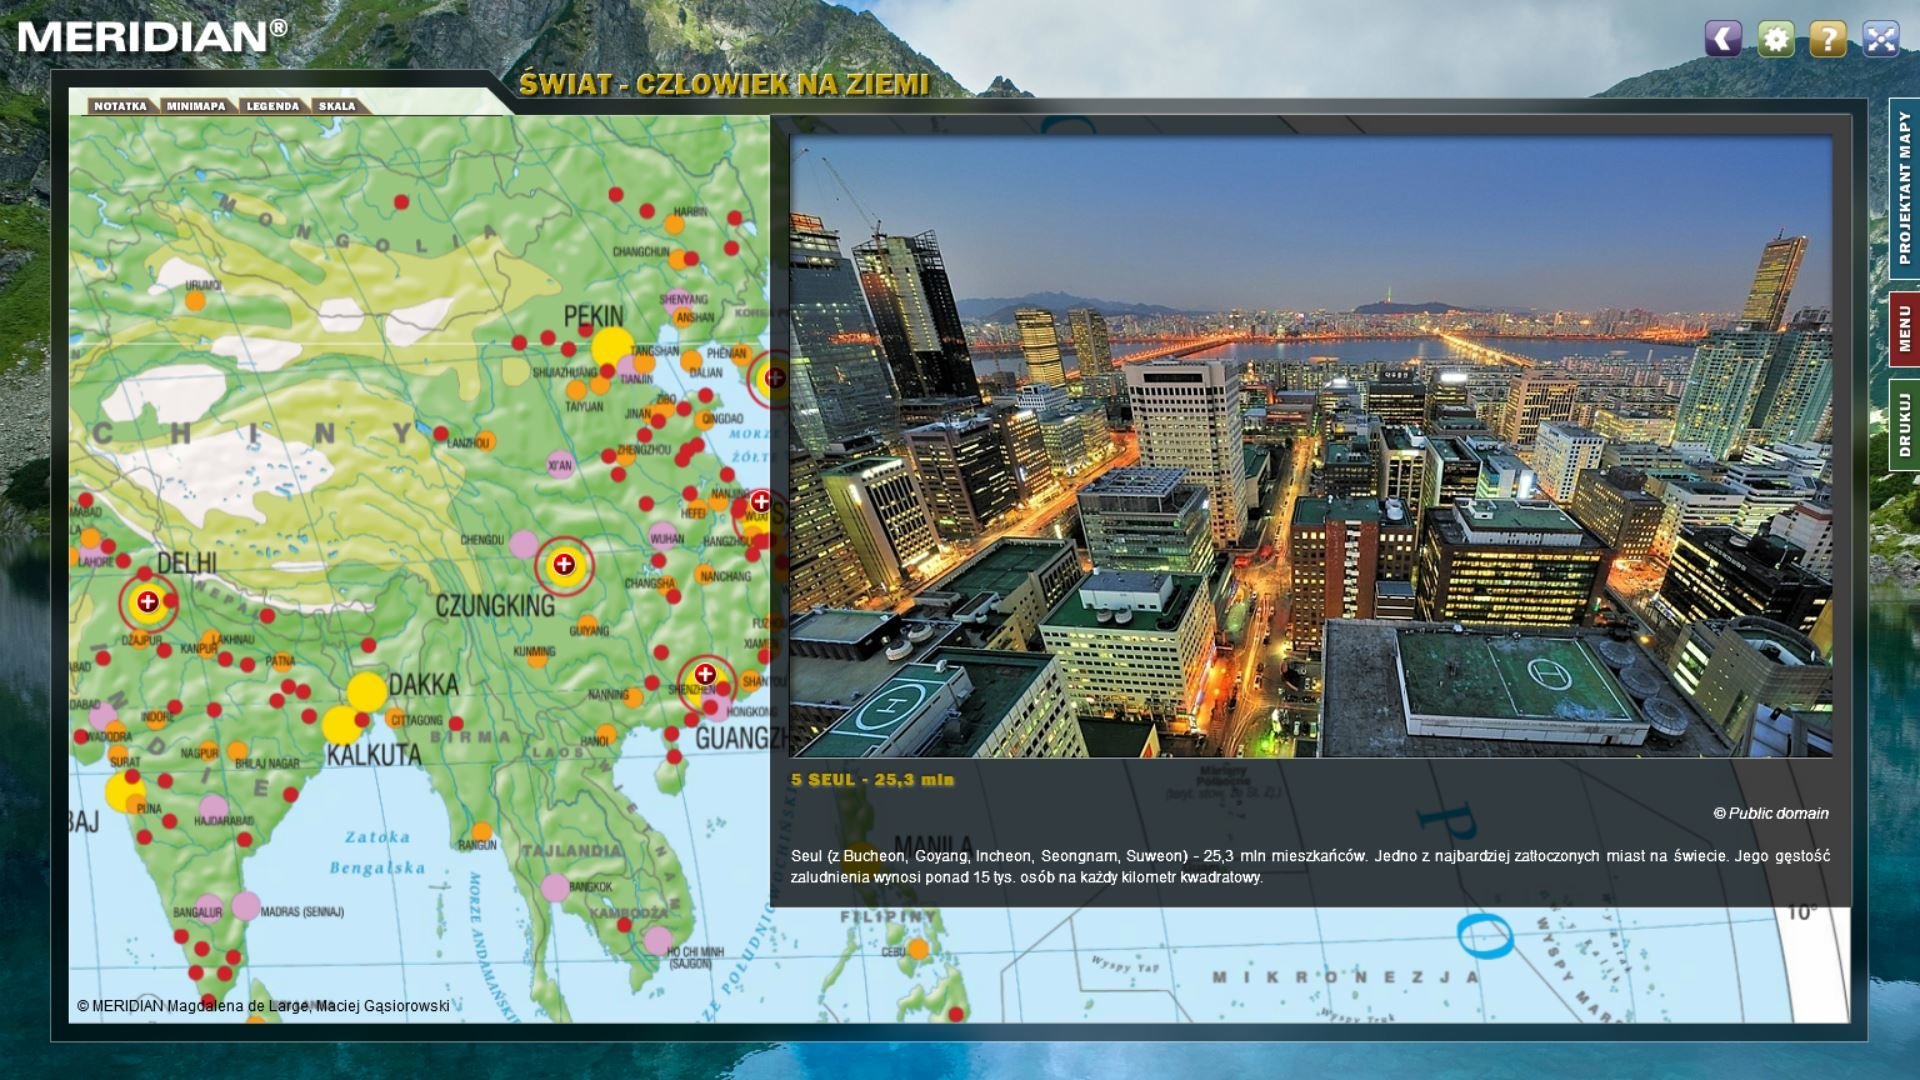The width and height of the screenshot is (1920, 1080).
Task: Click the Seul description paragraph
Action: pyautogui.click(x=1310, y=866)
